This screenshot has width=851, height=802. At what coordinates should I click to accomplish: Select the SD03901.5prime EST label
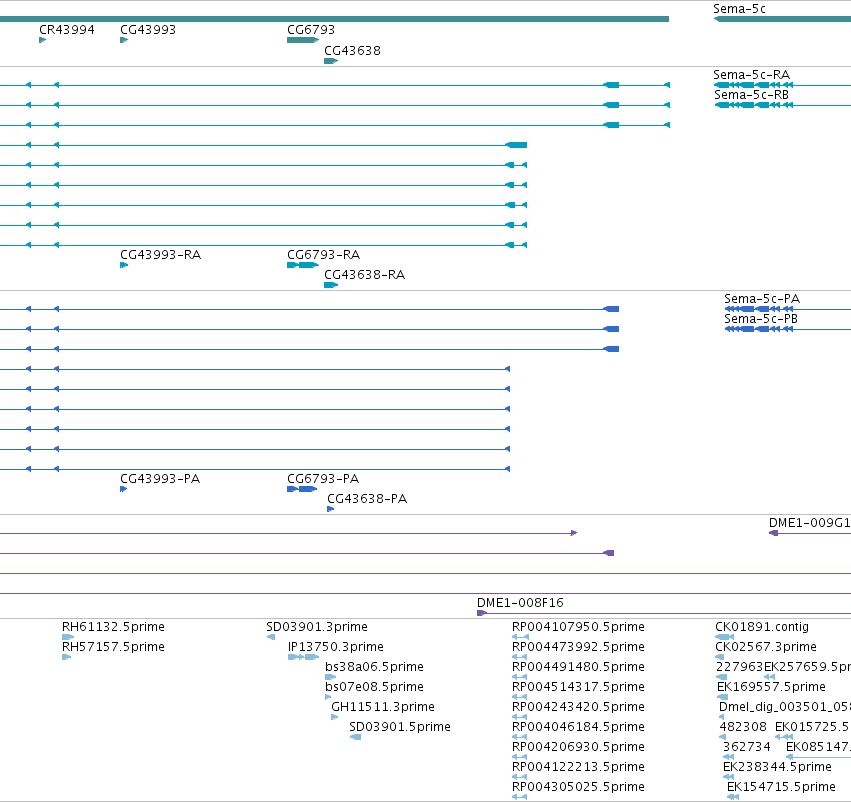tap(400, 727)
